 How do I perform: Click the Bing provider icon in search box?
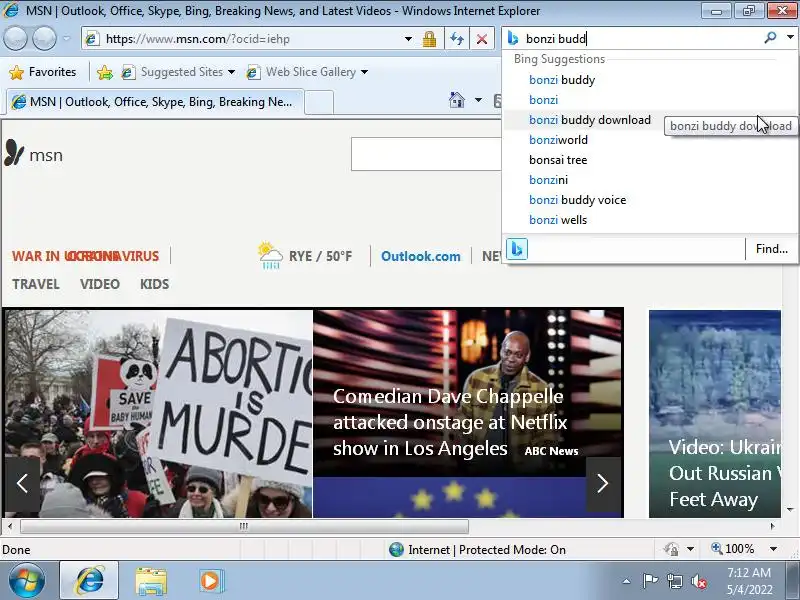513,39
